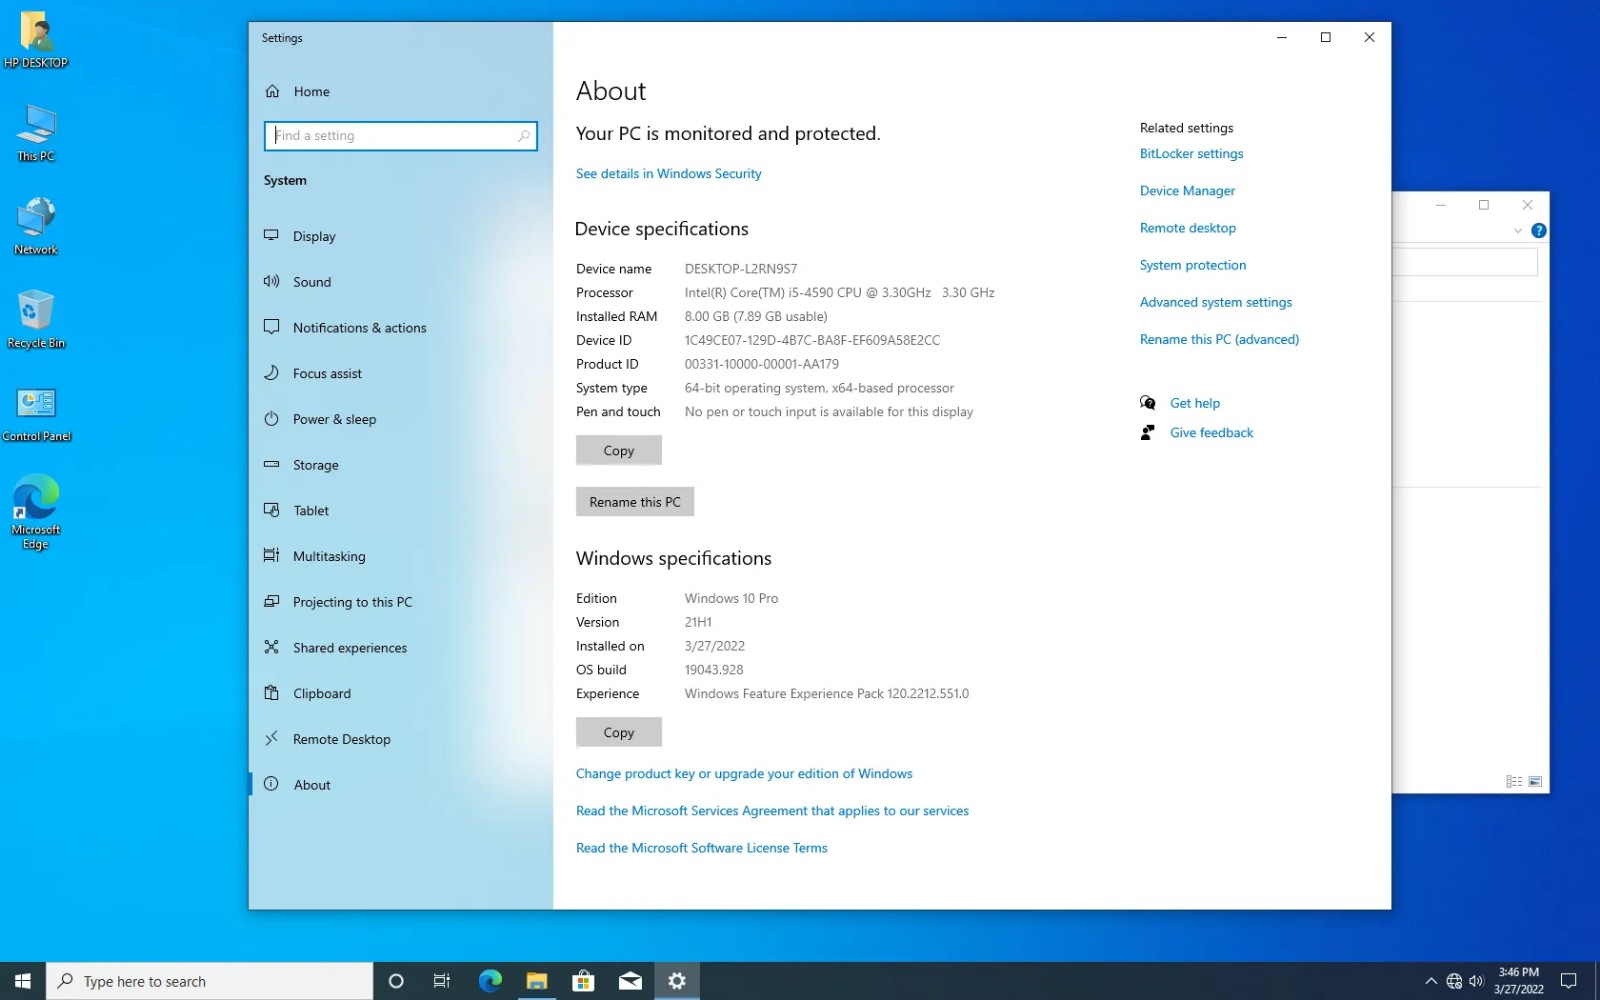Read the Microsoft Services Agreement link

772,810
